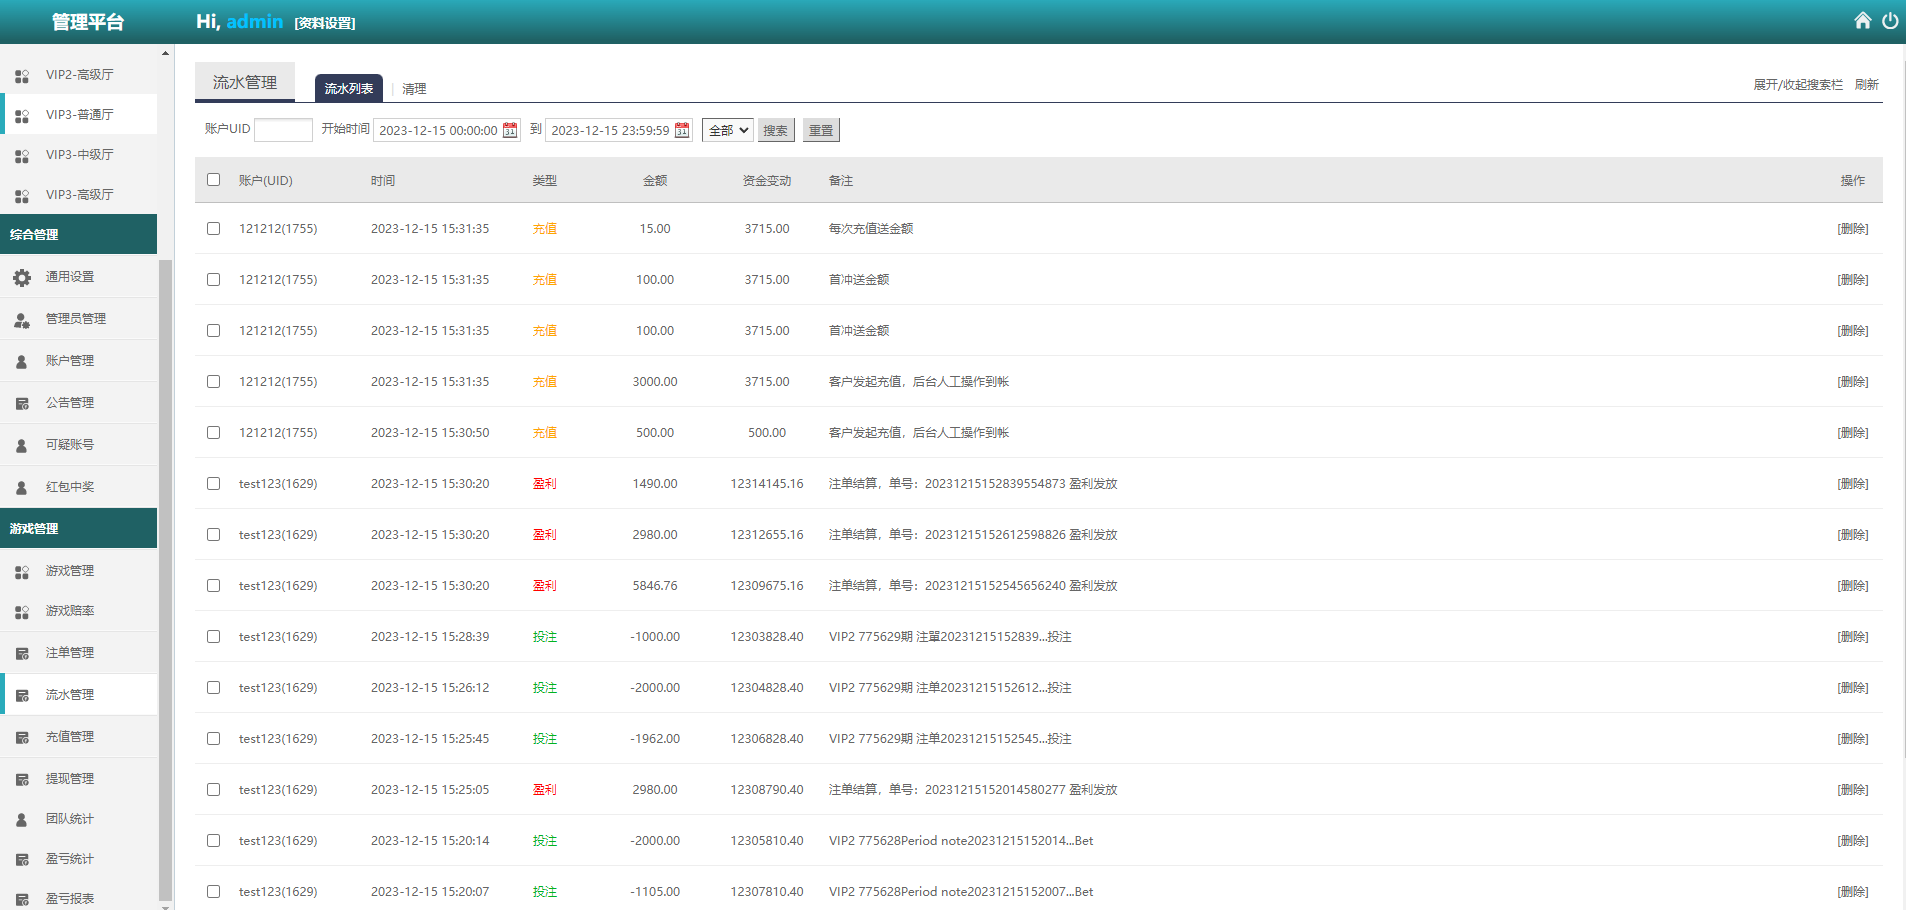Click 展开/收起搜索栏 to toggle search bar
The image size is (1906, 910).
click(x=1797, y=84)
